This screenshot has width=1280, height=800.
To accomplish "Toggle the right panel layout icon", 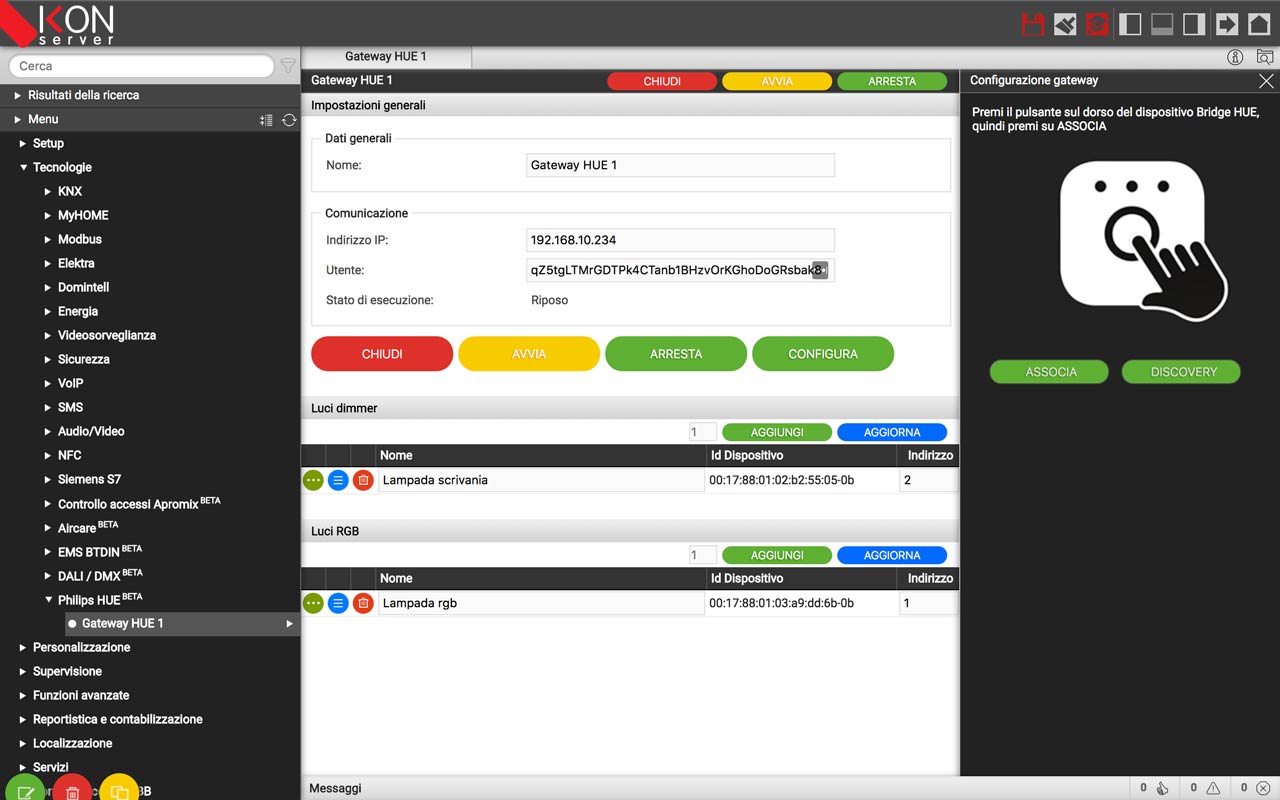I will pyautogui.click(x=1194, y=24).
